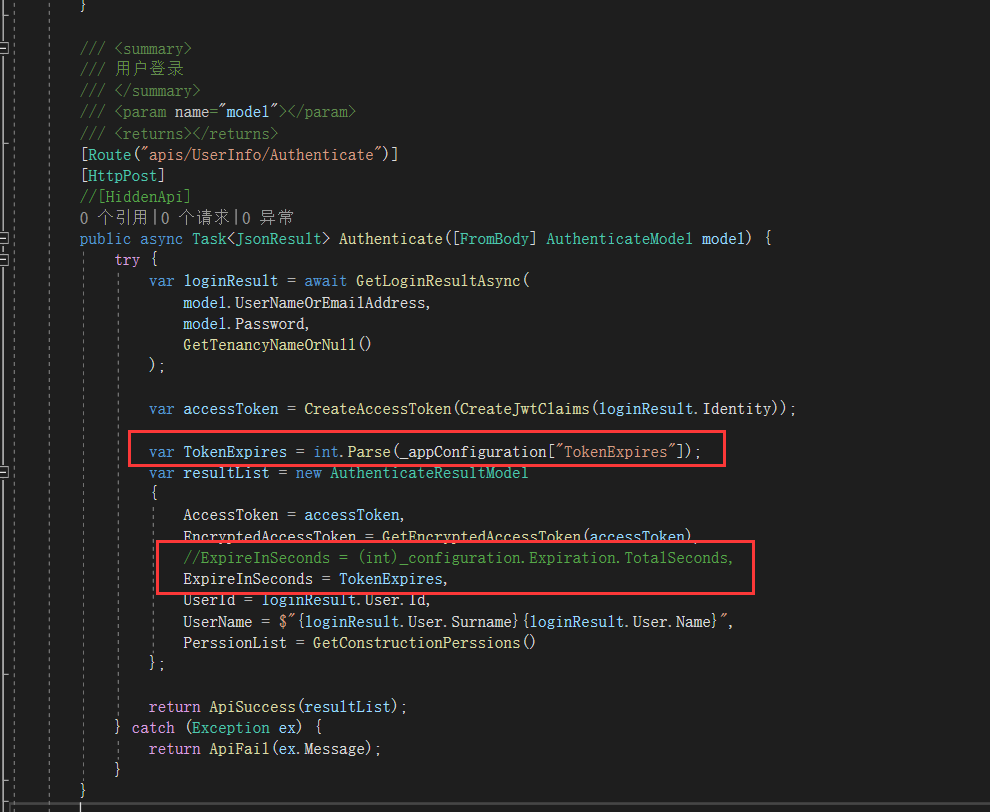Click the int.Parse call on the TokenExpires line
The height and width of the screenshot is (812, 990).
(352, 452)
